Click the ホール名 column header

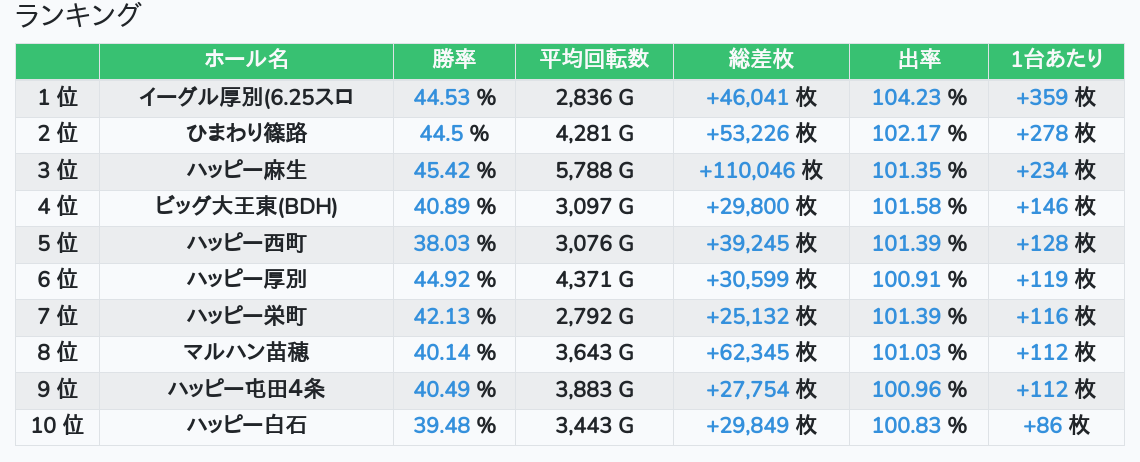246,60
